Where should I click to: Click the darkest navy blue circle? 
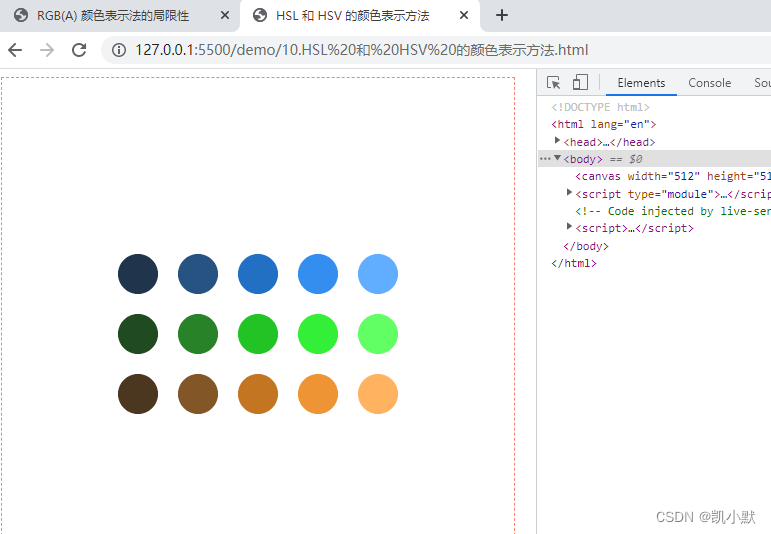point(138,274)
